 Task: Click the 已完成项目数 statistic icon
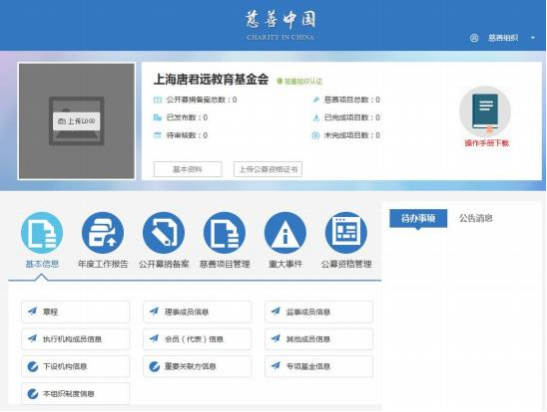[x=316, y=118]
